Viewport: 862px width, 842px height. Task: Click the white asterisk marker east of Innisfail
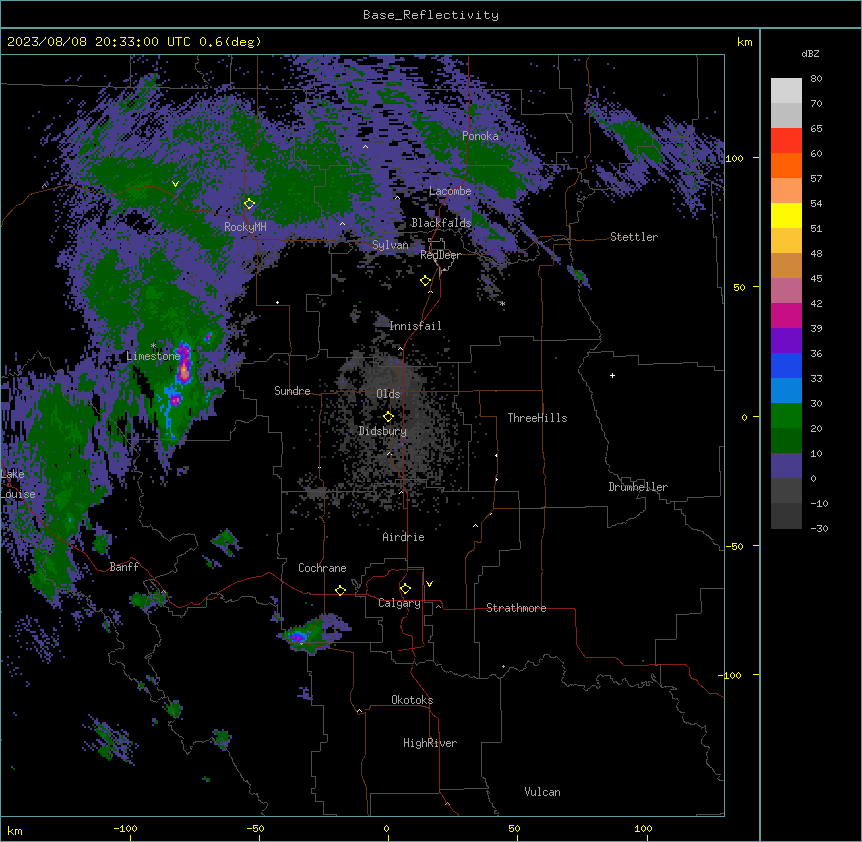502,303
